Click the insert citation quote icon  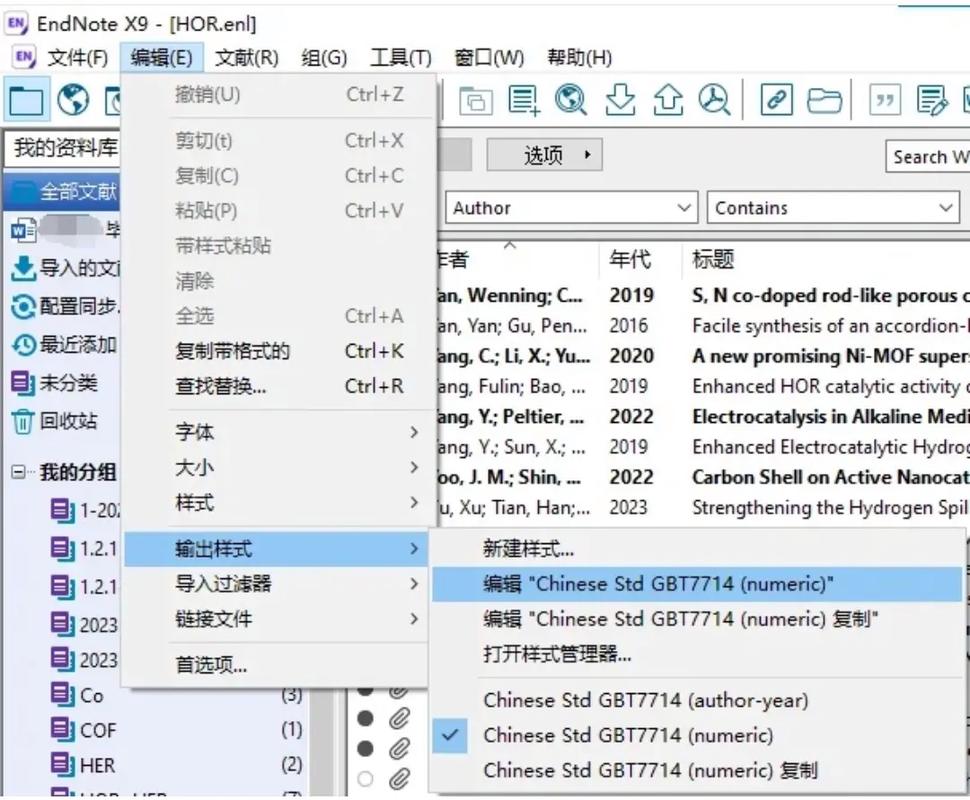click(x=885, y=100)
